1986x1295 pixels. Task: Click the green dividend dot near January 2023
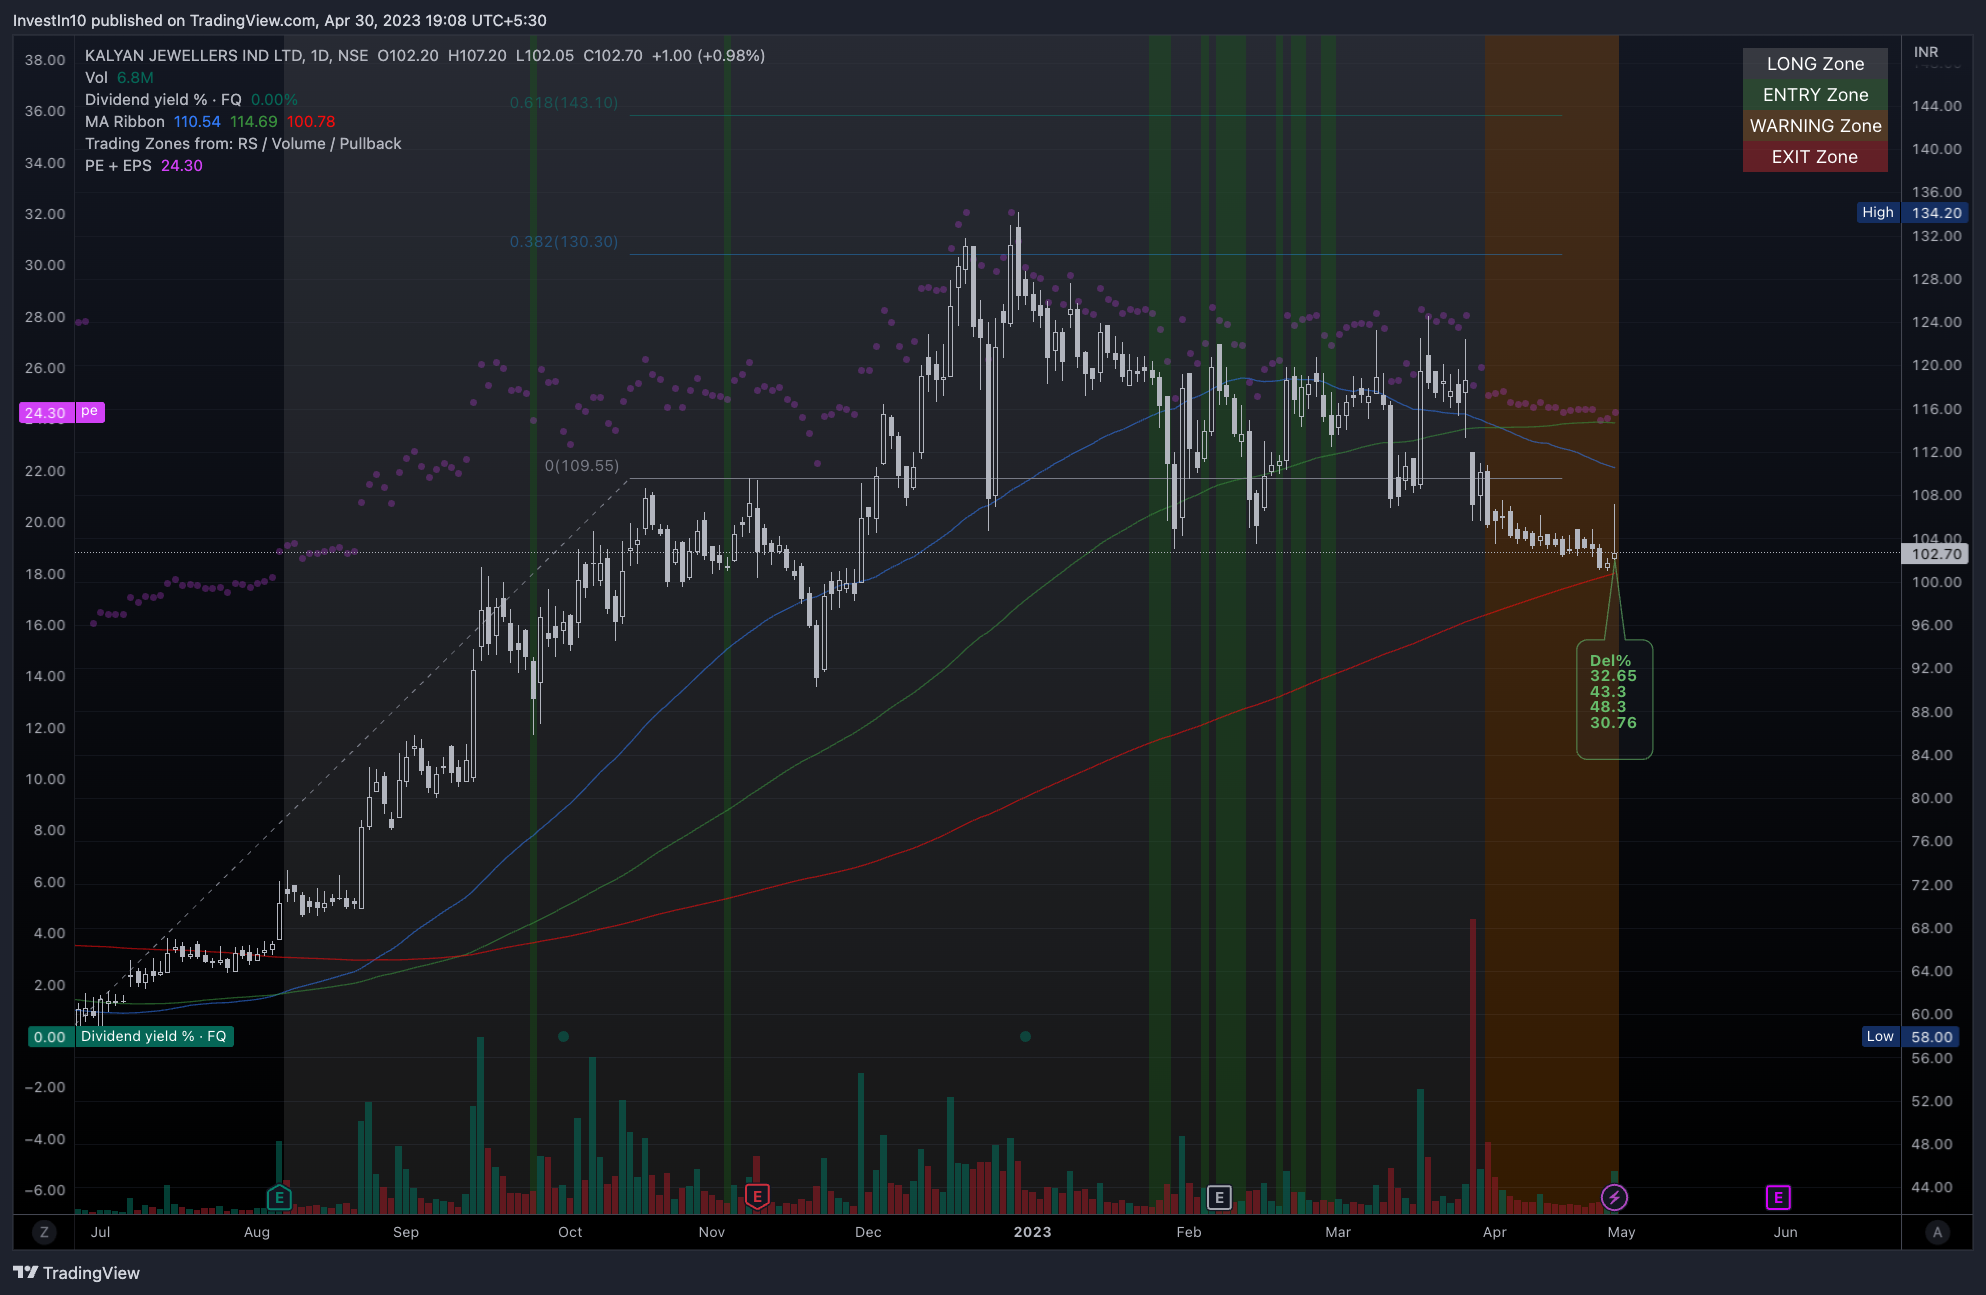(1025, 1037)
